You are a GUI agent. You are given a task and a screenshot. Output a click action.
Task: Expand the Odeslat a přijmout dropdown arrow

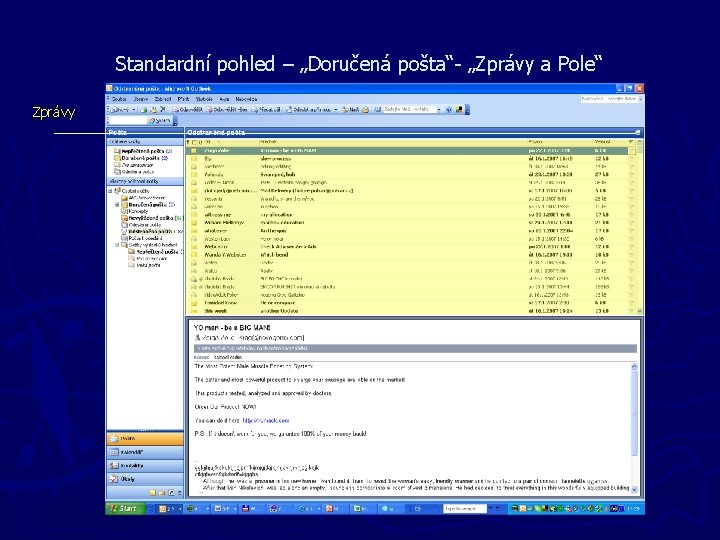tap(336, 110)
